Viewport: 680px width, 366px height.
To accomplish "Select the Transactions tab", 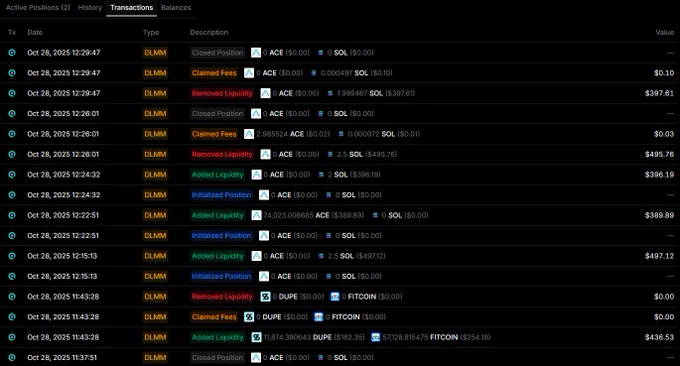I will pyautogui.click(x=131, y=7).
